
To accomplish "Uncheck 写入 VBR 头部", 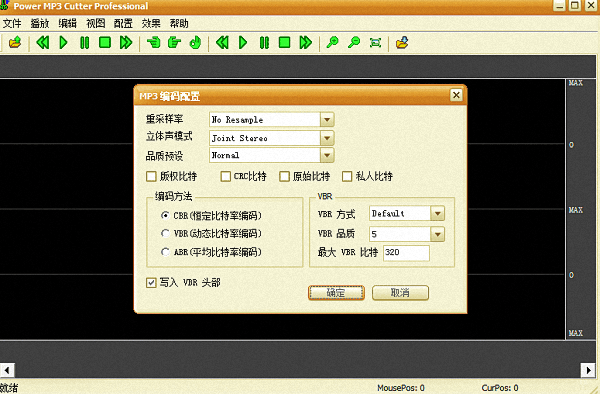I will (x=151, y=283).
